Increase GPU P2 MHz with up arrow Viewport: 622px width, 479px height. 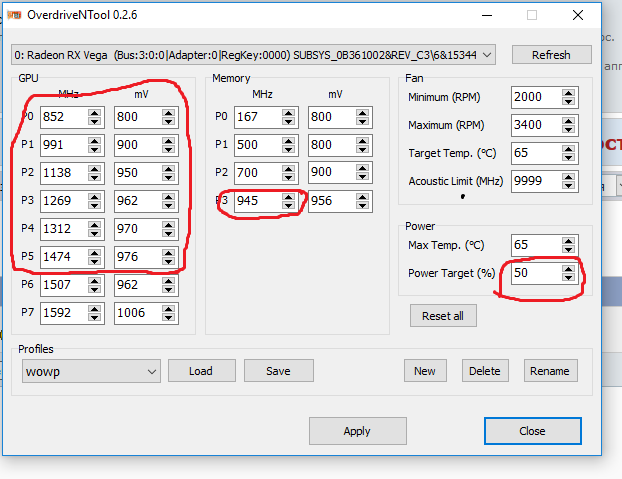[94, 169]
